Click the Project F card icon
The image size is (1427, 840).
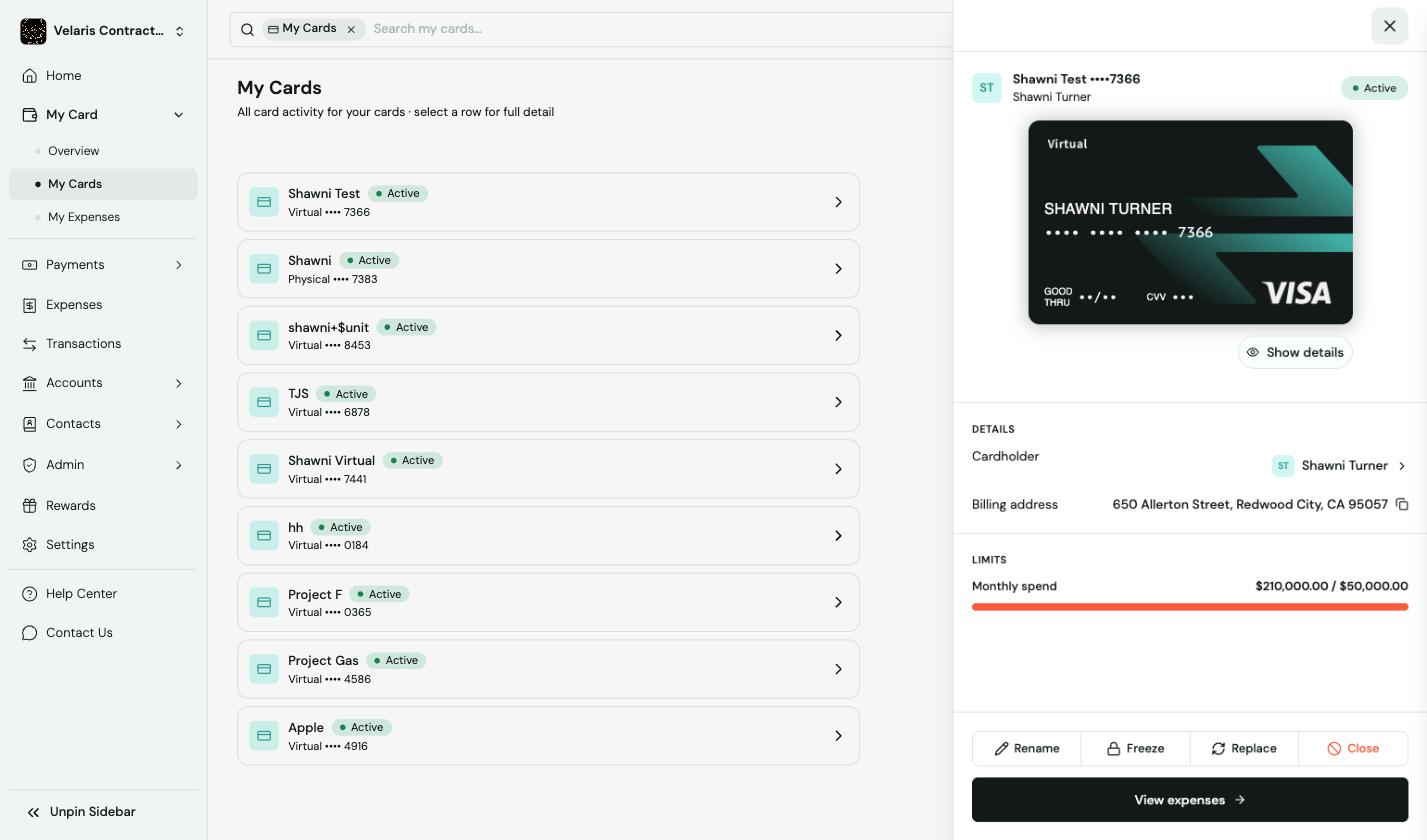(x=264, y=602)
